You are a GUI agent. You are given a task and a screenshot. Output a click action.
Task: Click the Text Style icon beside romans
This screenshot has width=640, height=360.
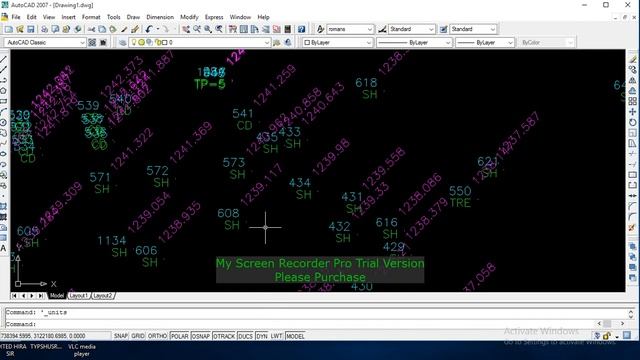click(x=320, y=29)
